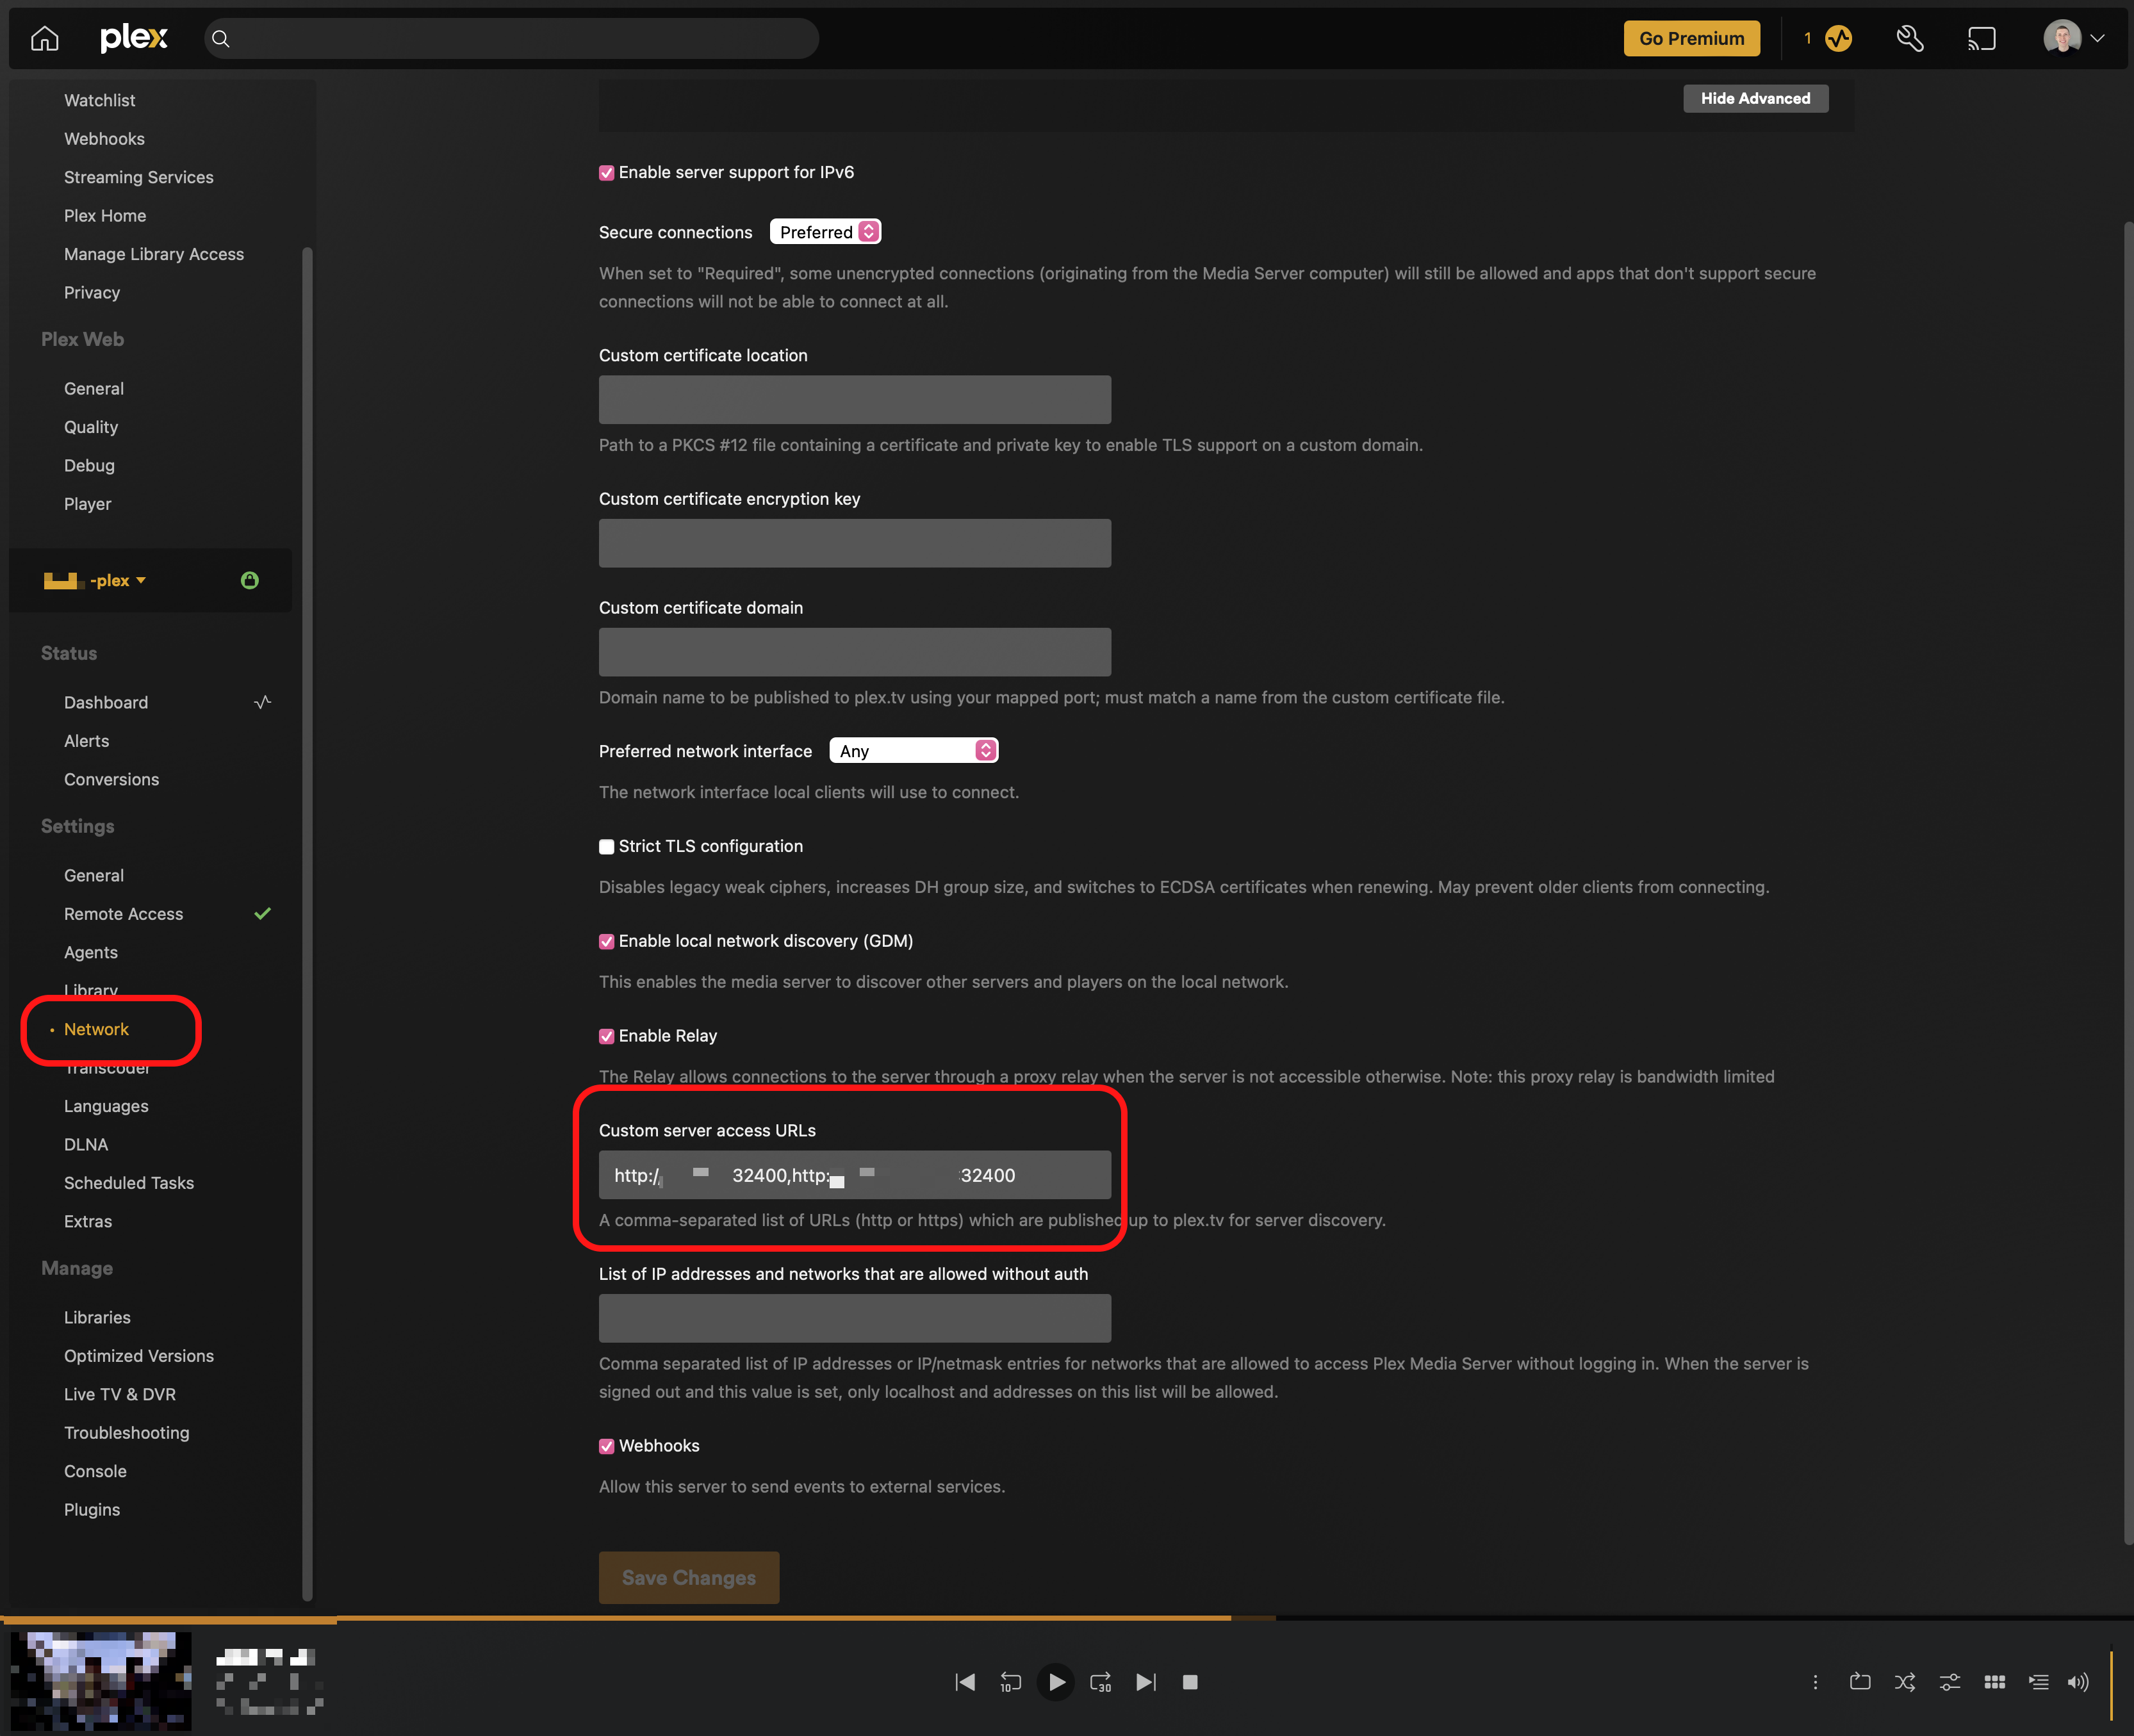
Task: Open the Secure connections Preferred dropdown
Action: click(x=826, y=232)
